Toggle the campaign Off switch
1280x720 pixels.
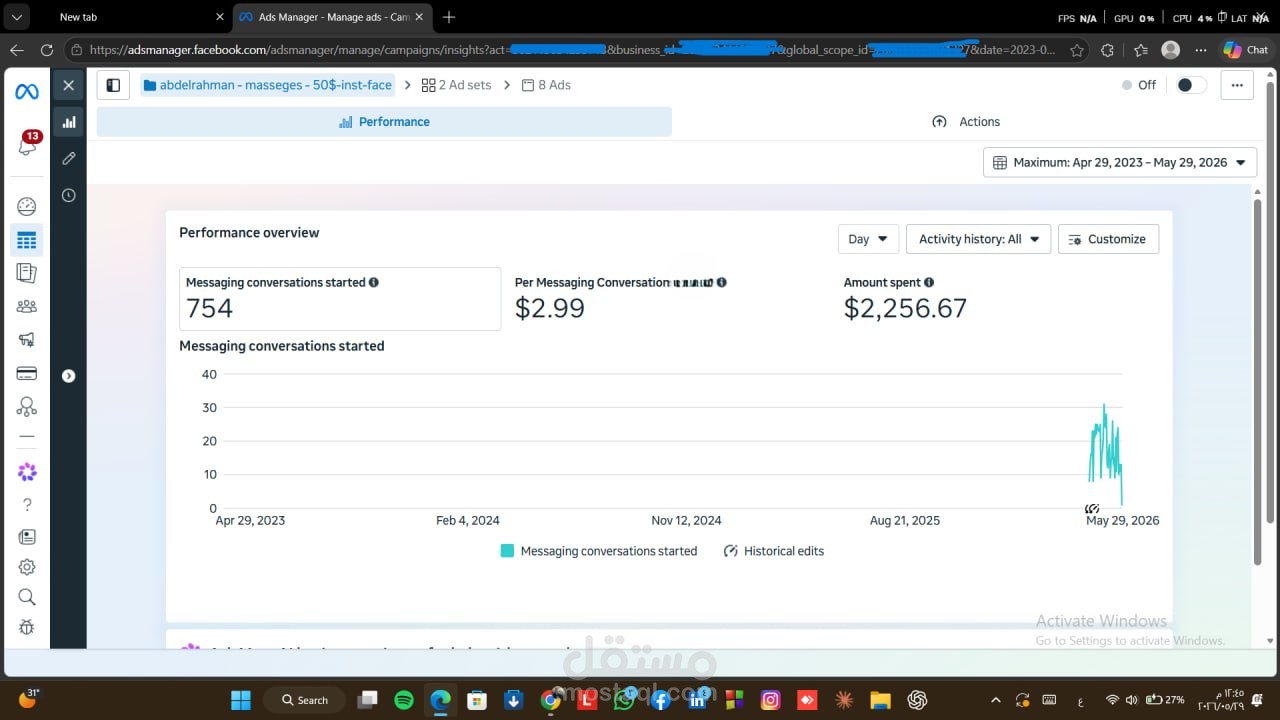point(1191,85)
